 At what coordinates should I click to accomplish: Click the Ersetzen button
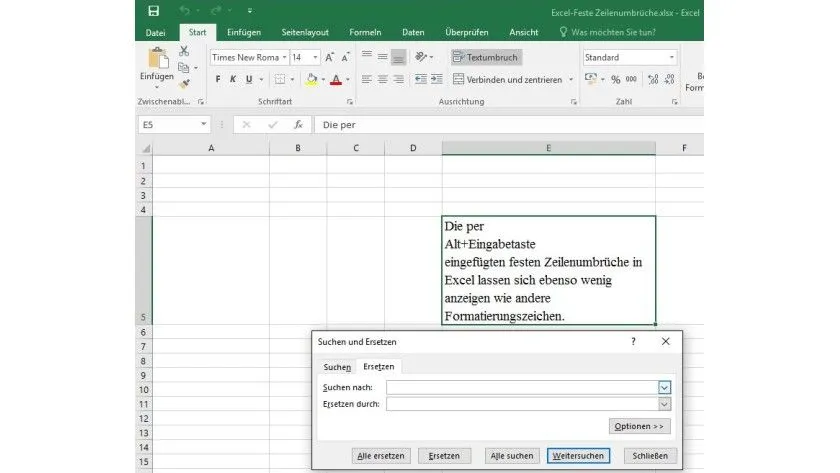(x=444, y=456)
